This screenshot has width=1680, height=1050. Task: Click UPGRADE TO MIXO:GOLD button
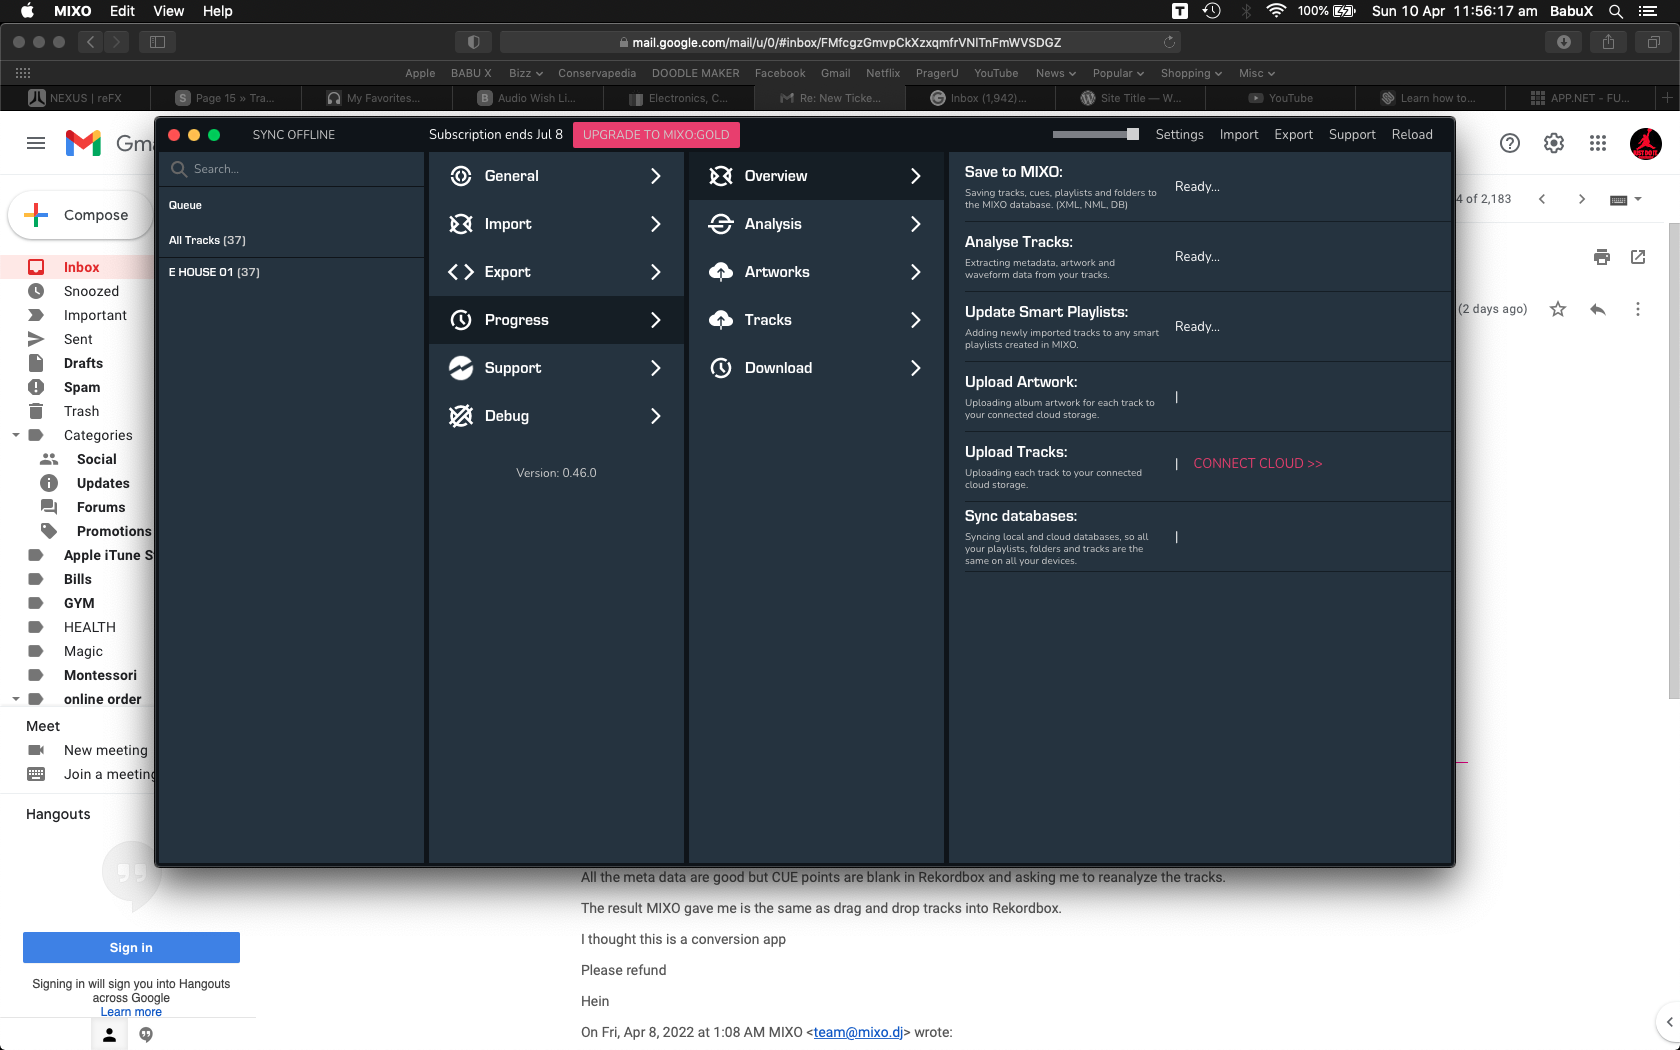coord(656,134)
